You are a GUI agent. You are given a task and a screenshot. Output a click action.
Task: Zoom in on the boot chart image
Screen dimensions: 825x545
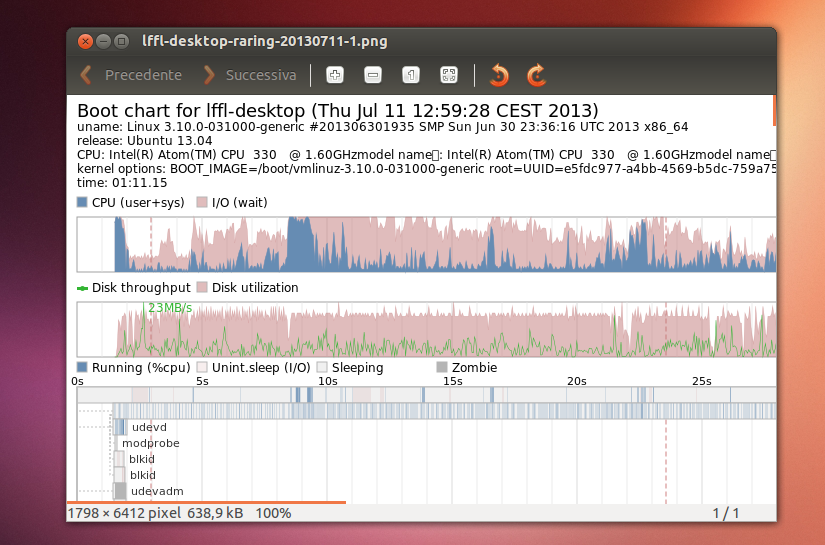[x=335, y=75]
